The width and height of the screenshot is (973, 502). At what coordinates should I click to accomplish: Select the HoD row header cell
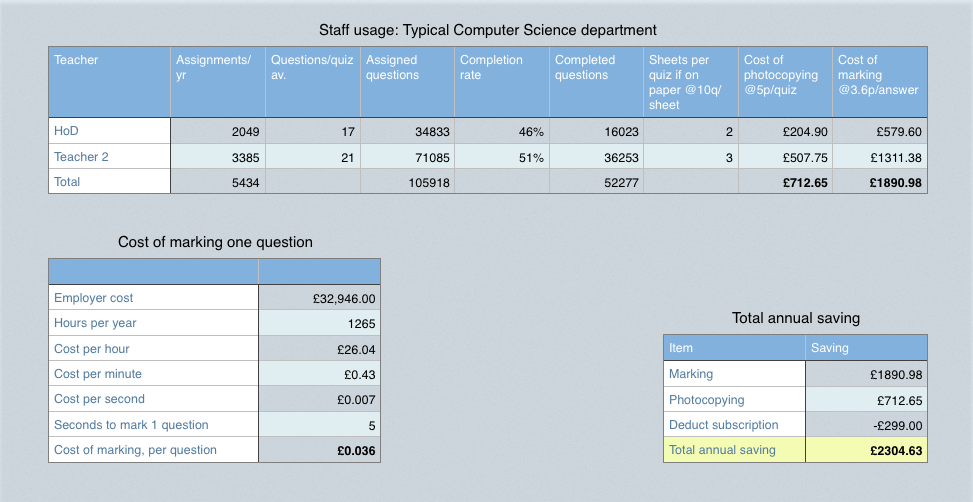108,131
